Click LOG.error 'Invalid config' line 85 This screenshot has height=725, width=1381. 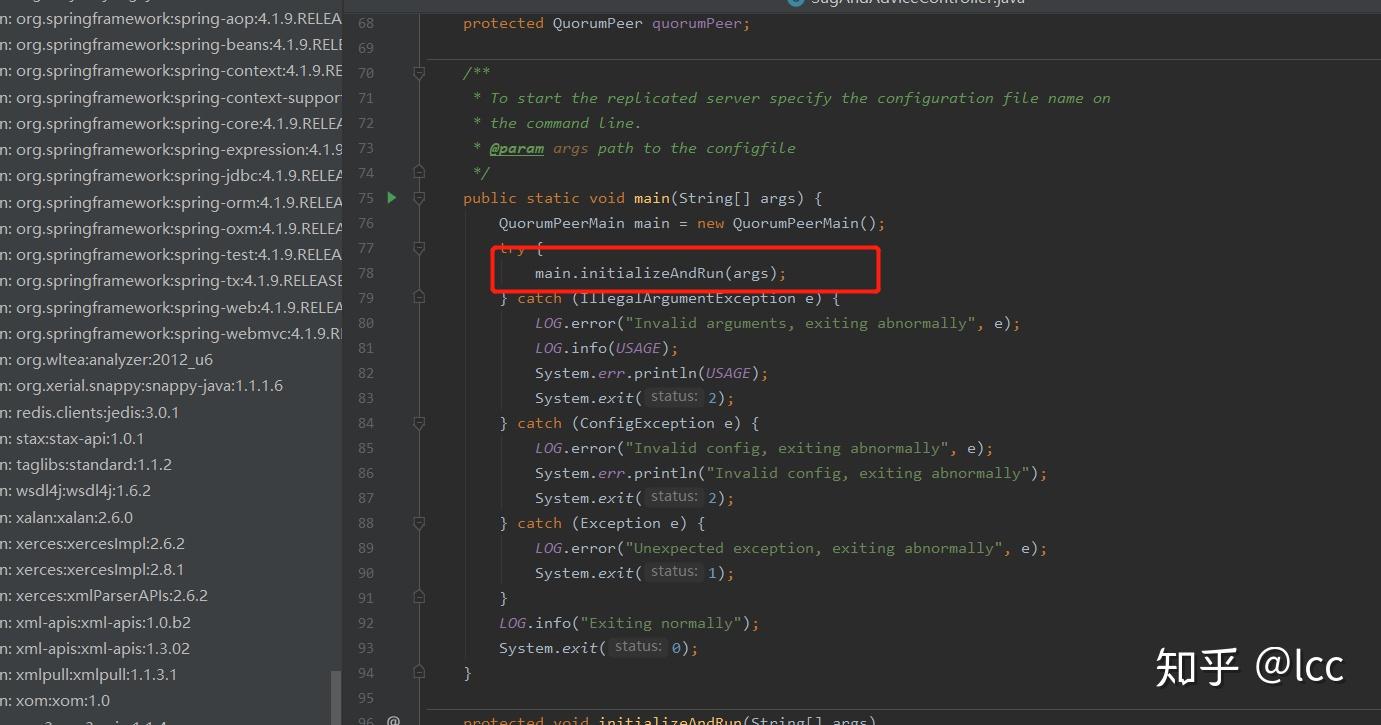pos(764,448)
